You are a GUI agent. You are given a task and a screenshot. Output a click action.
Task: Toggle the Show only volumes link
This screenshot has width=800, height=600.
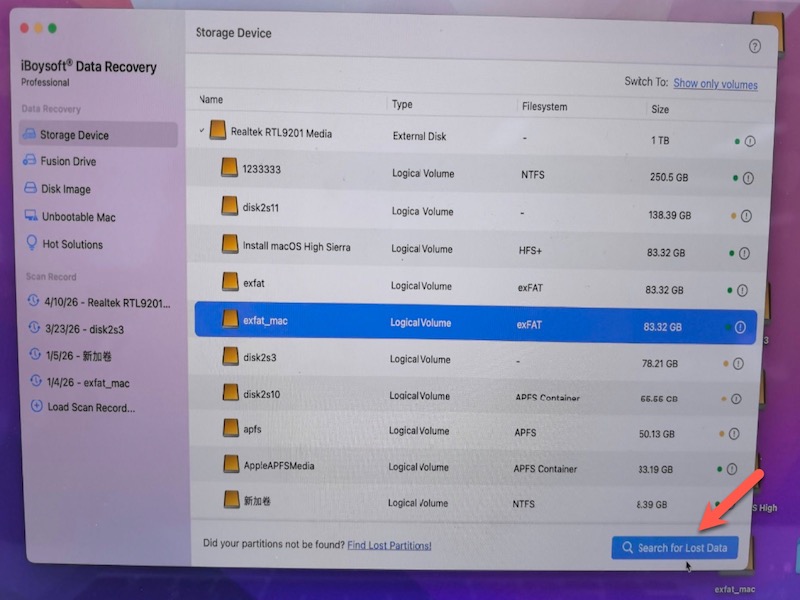tap(715, 84)
